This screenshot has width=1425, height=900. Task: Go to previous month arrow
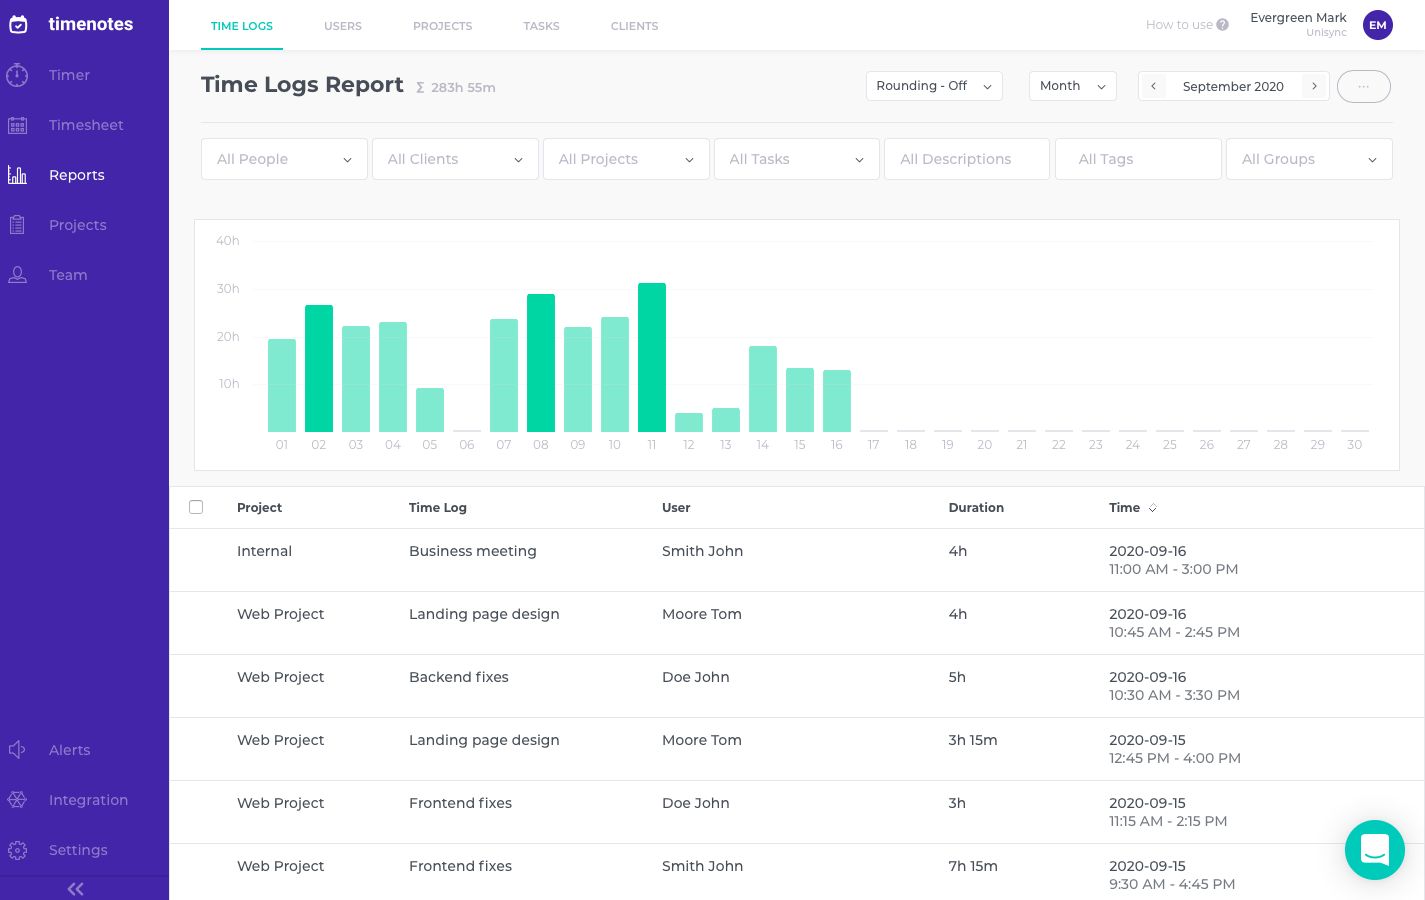click(x=1153, y=86)
